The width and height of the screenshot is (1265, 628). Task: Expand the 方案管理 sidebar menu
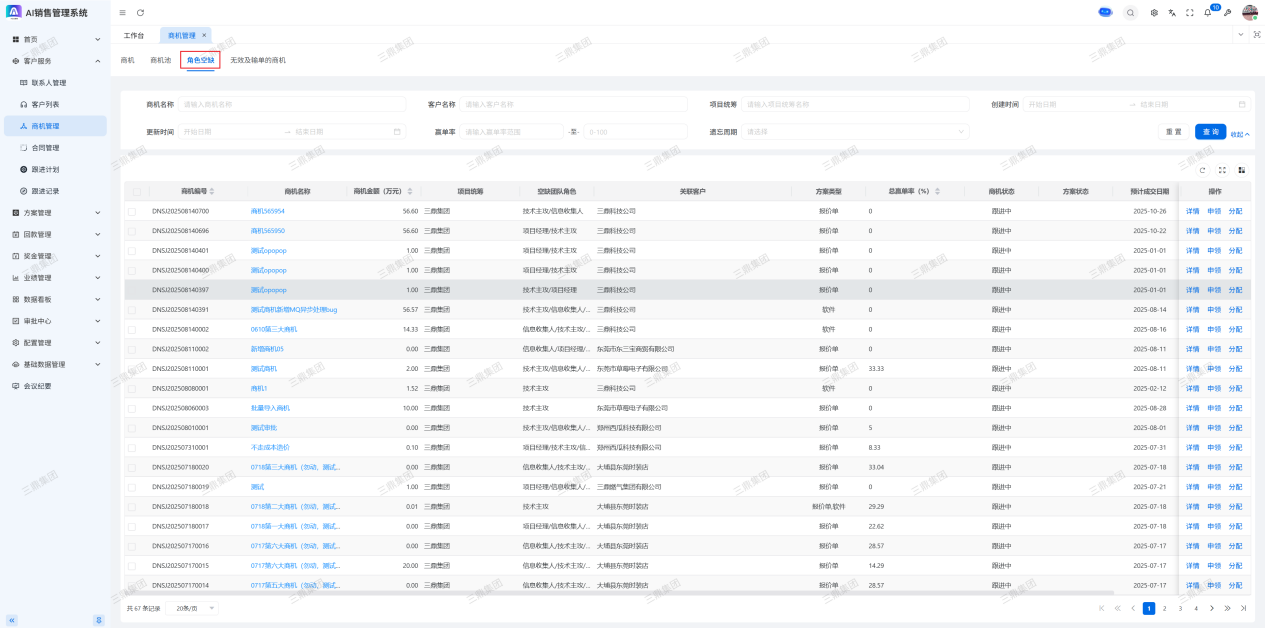[x=56, y=213]
